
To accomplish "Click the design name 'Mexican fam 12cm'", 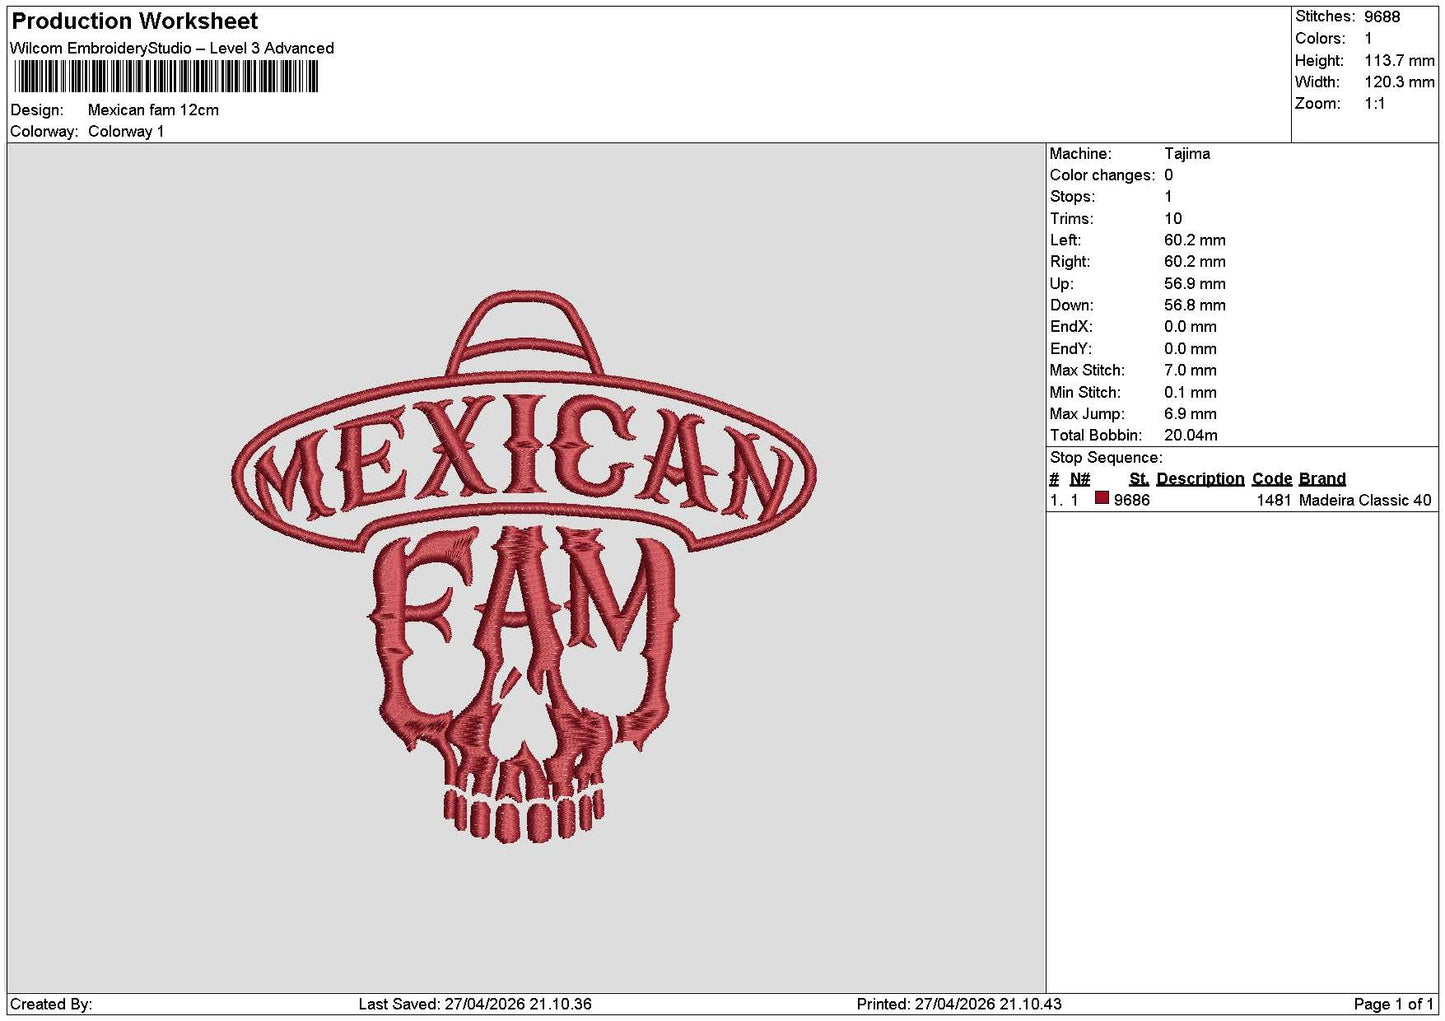I will 153,110.
